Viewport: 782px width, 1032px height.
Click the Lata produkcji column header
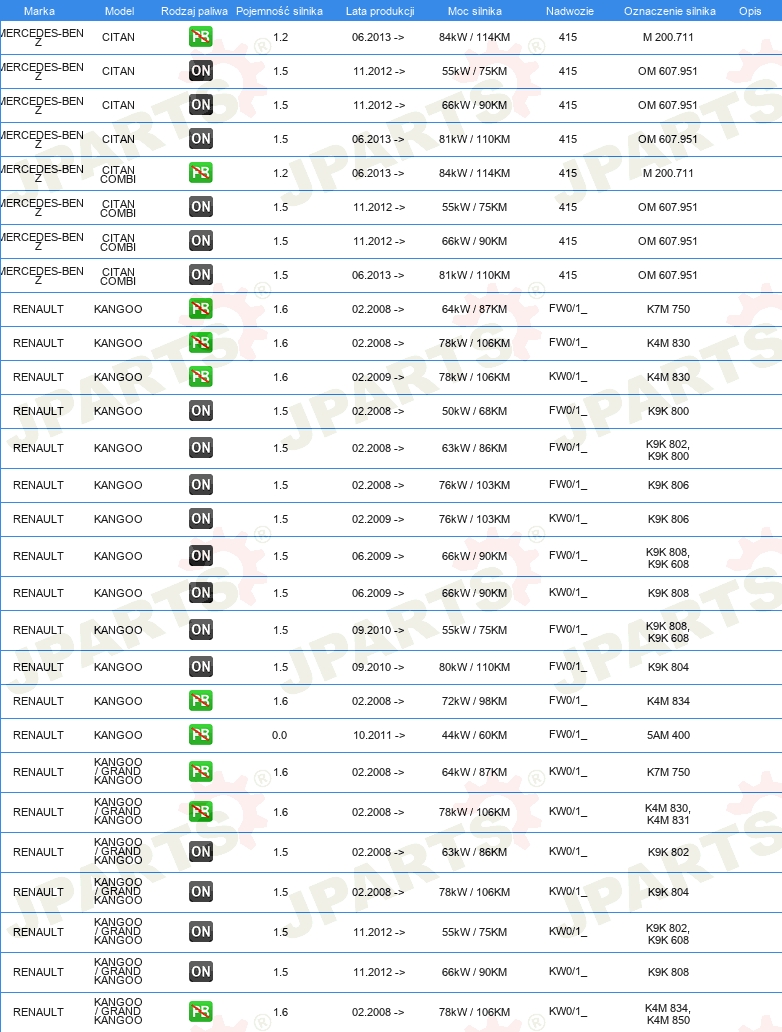click(x=380, y=11)
